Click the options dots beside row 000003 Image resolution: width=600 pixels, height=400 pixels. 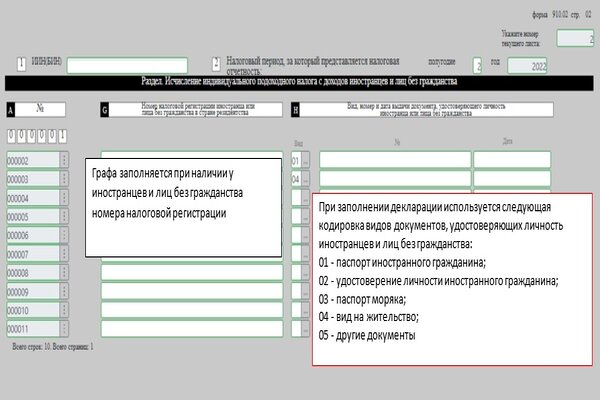click(x=64, y=179)
